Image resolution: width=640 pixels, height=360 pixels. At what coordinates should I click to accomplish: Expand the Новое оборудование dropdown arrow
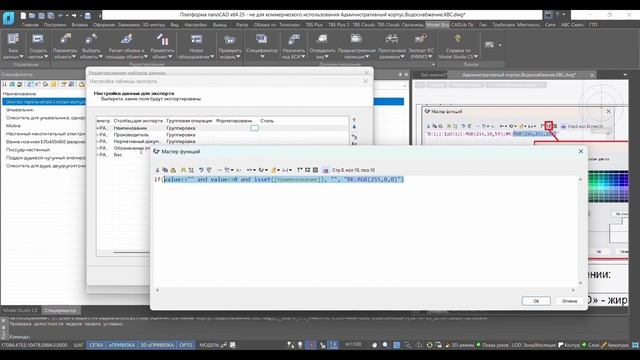[212, 57]
